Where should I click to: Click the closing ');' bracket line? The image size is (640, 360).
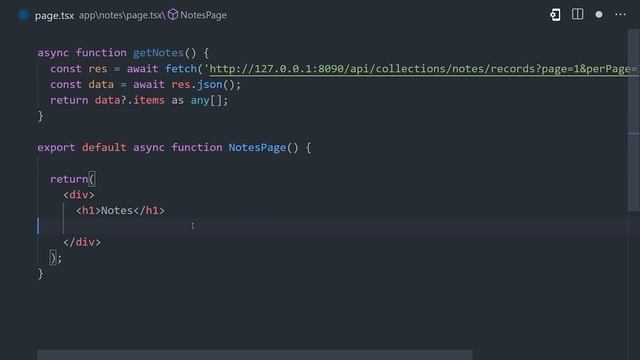tap(56, 258)
